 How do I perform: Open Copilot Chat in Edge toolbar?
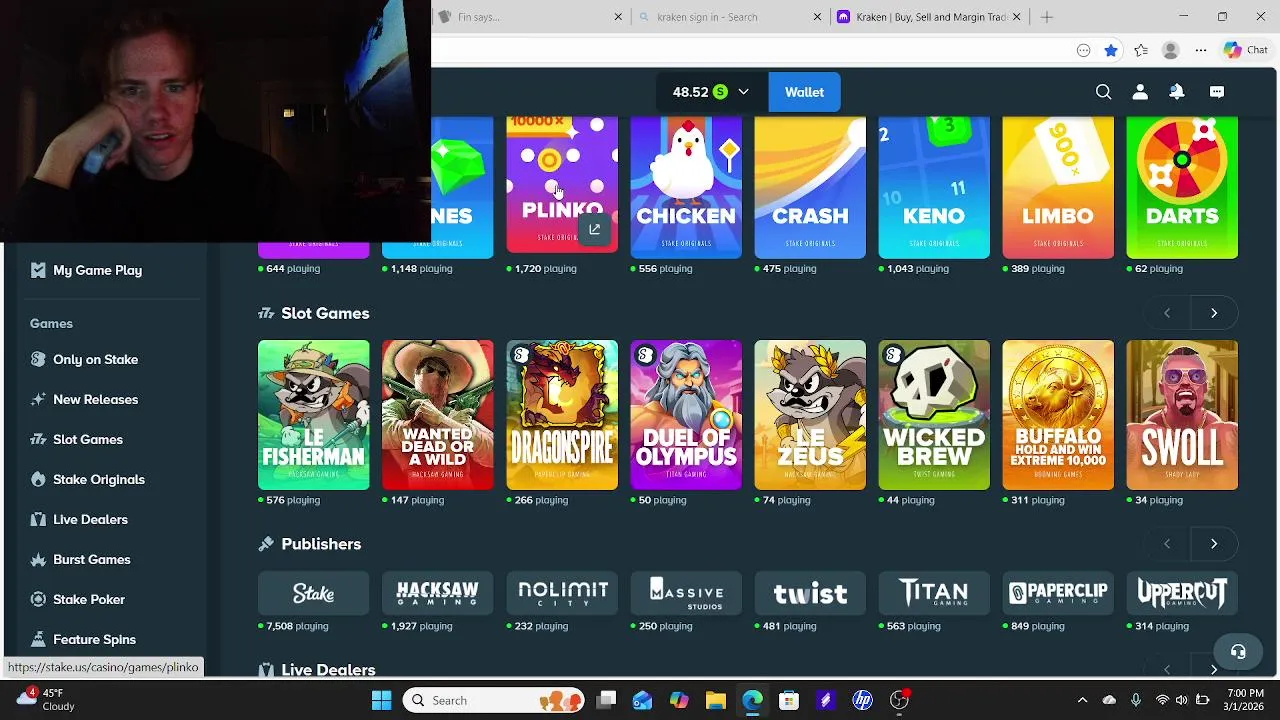click(1246, 50)
